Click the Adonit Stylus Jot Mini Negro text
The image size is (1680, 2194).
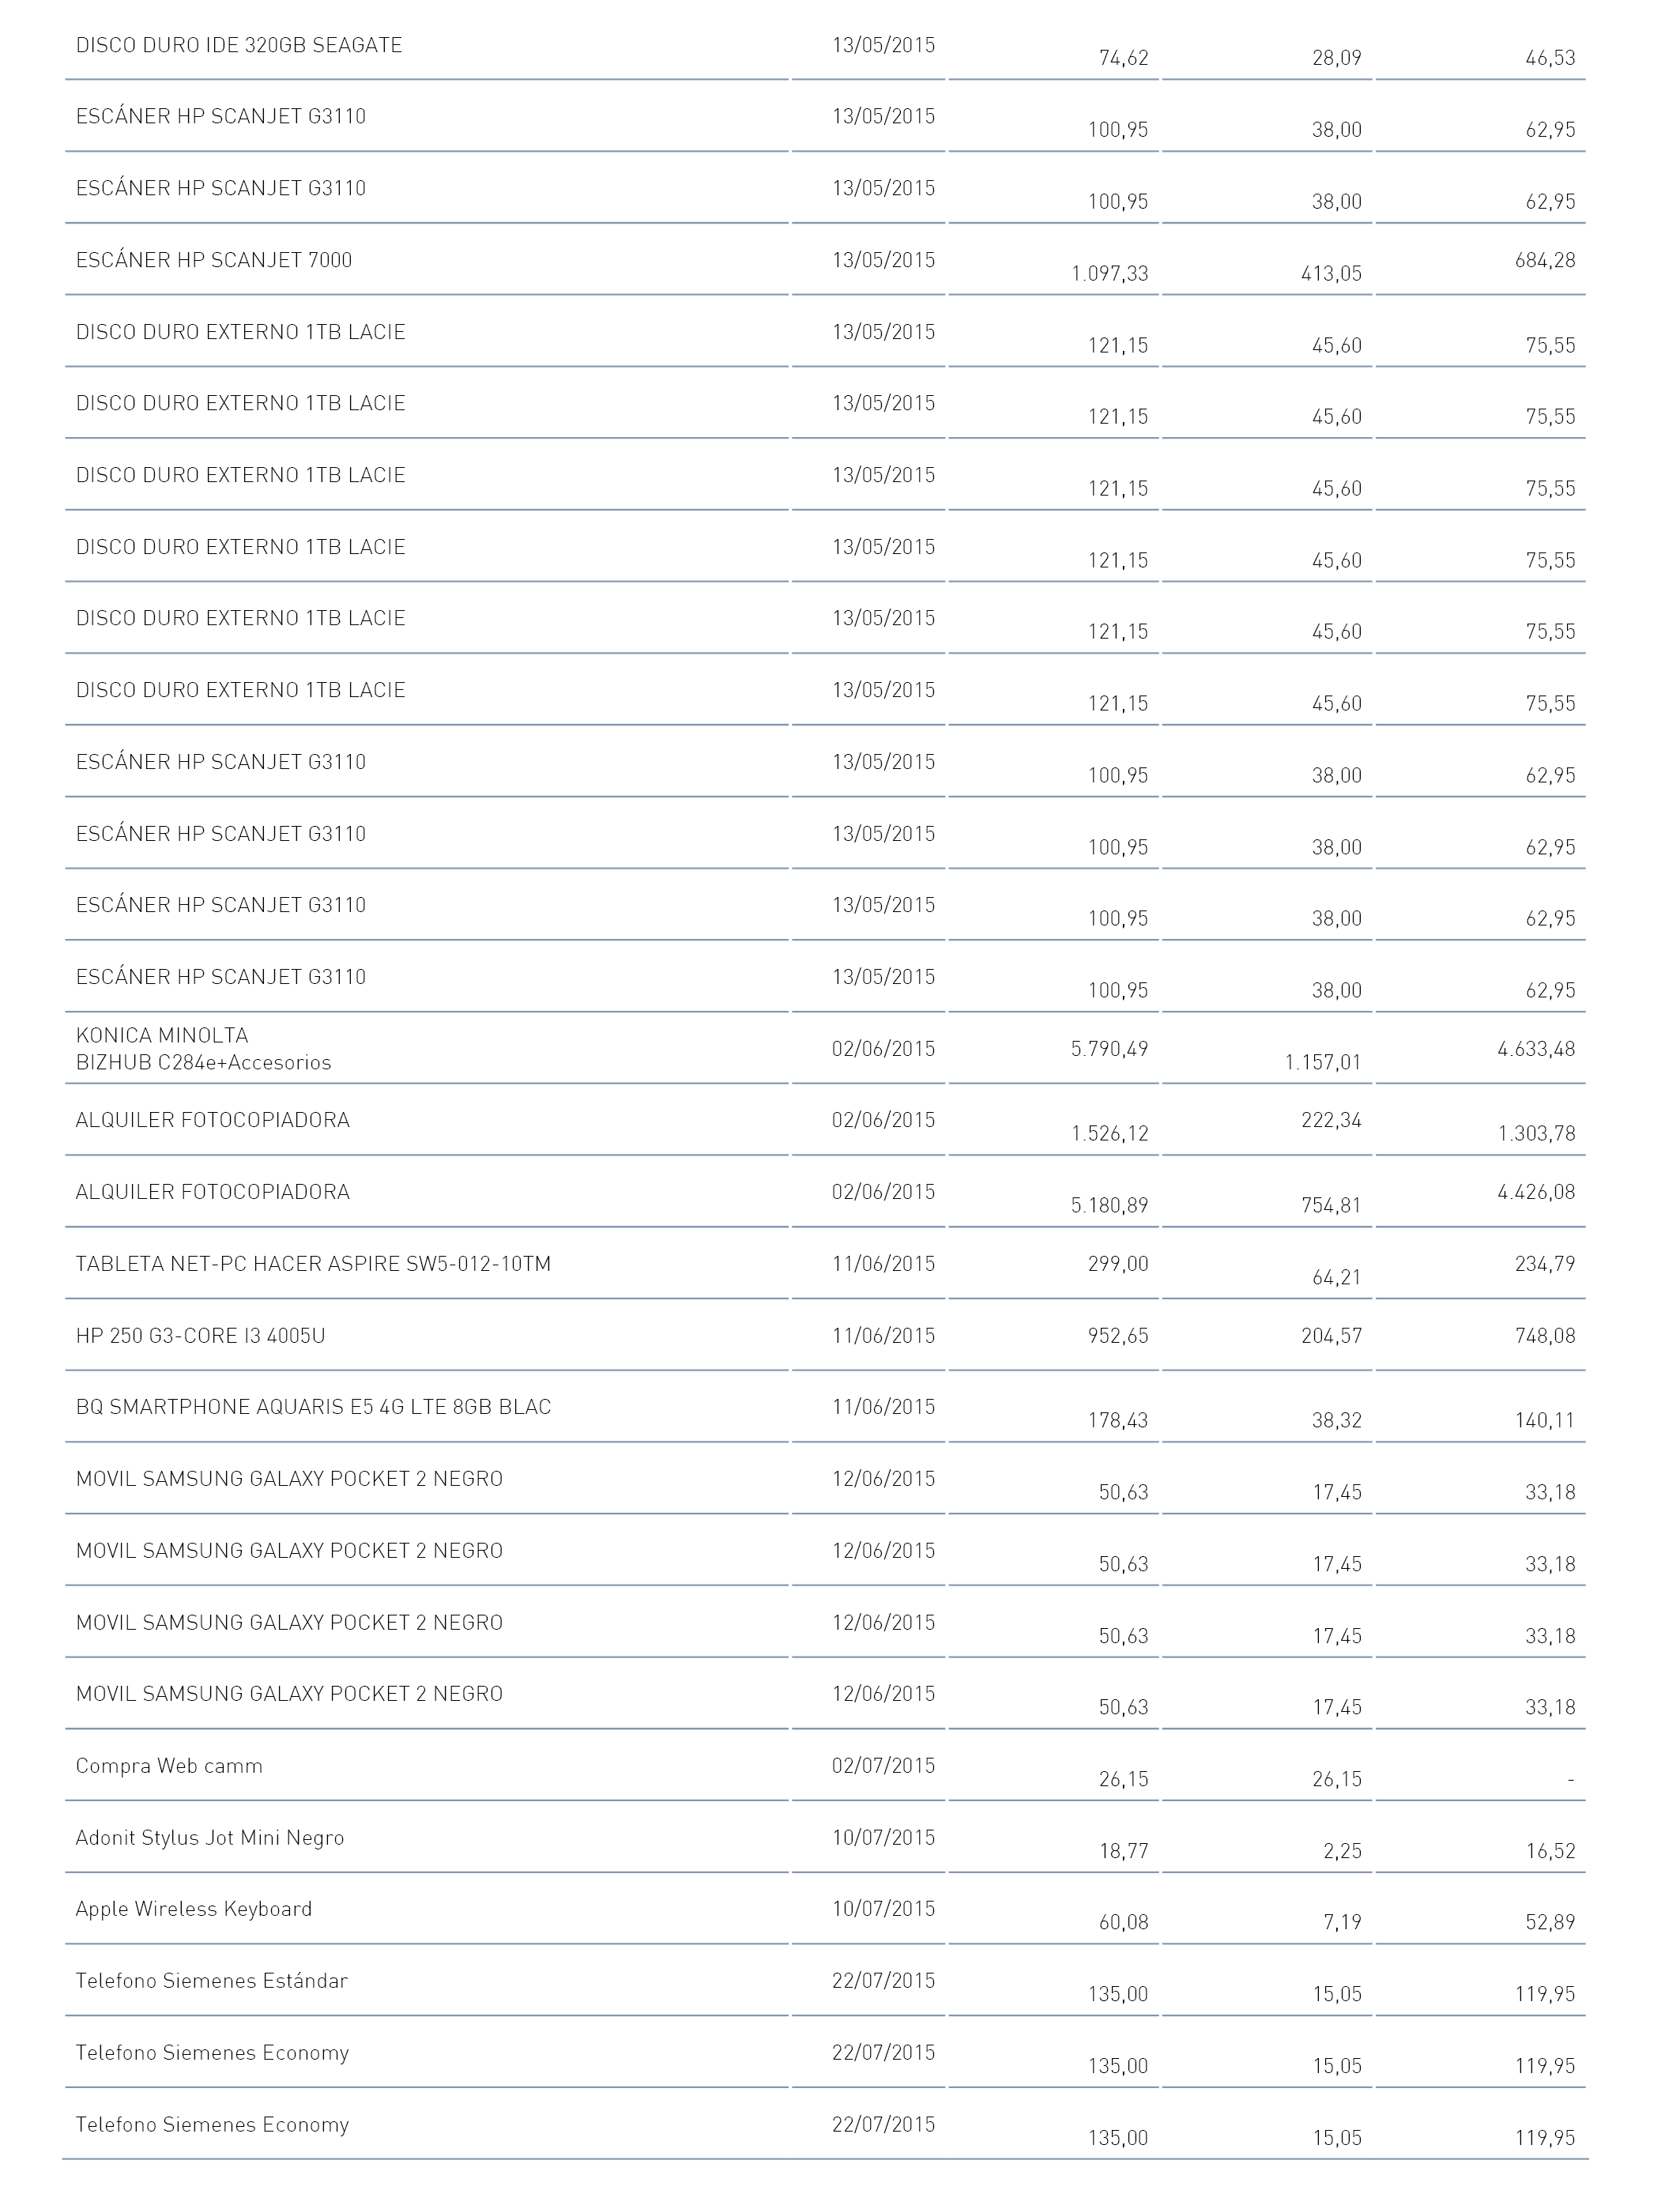pos(210,1838)
